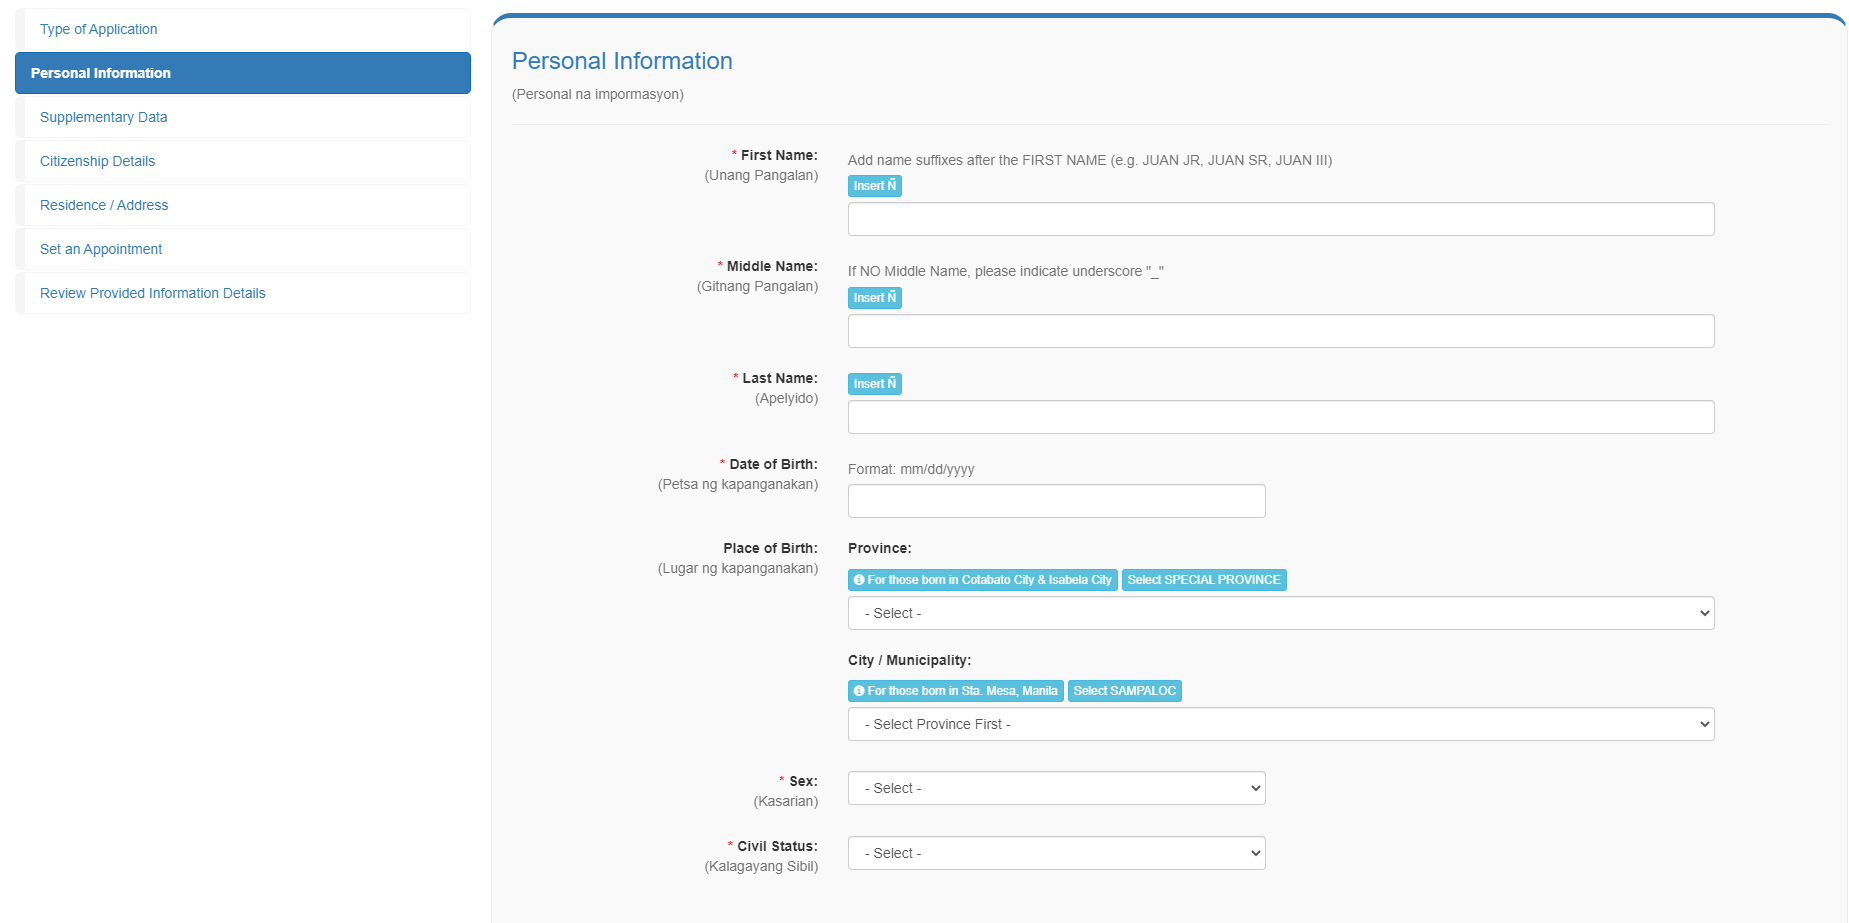The width and height of the screenshot is (1849, 923).
Task: Expand the Sex dropdown
Action: tap(1056, 788)
